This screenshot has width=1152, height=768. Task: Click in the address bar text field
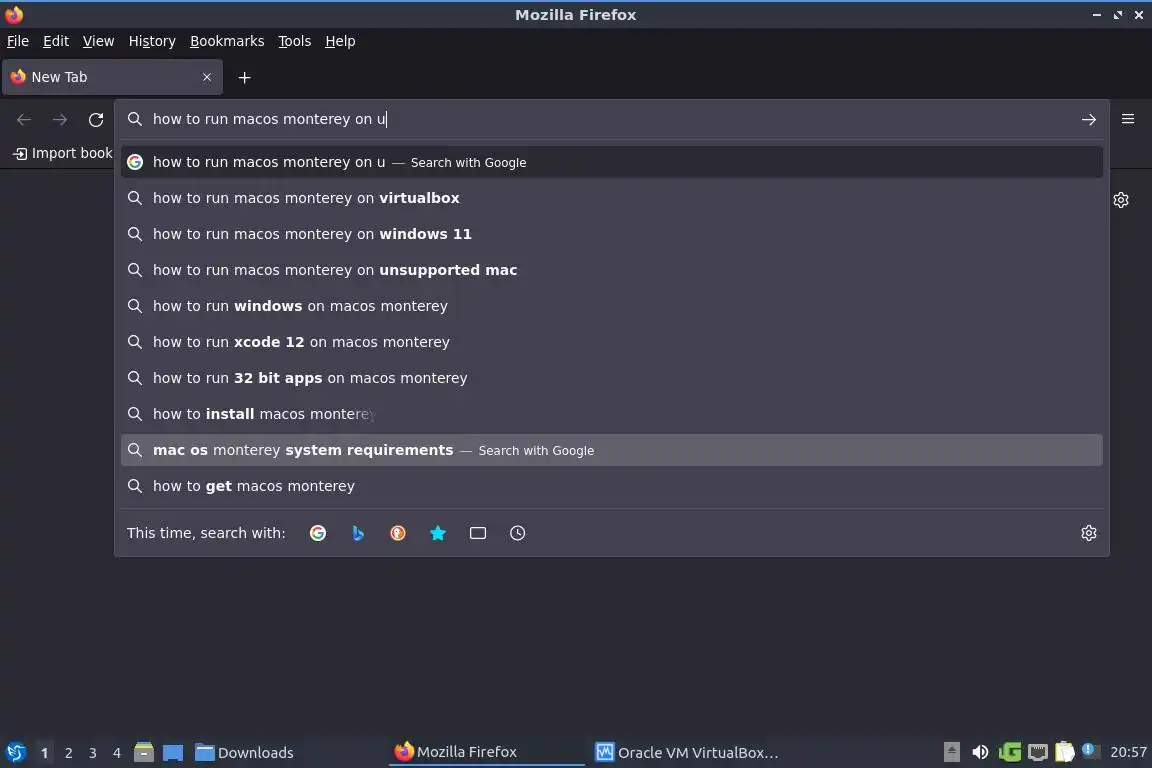(x=610, y=119)
